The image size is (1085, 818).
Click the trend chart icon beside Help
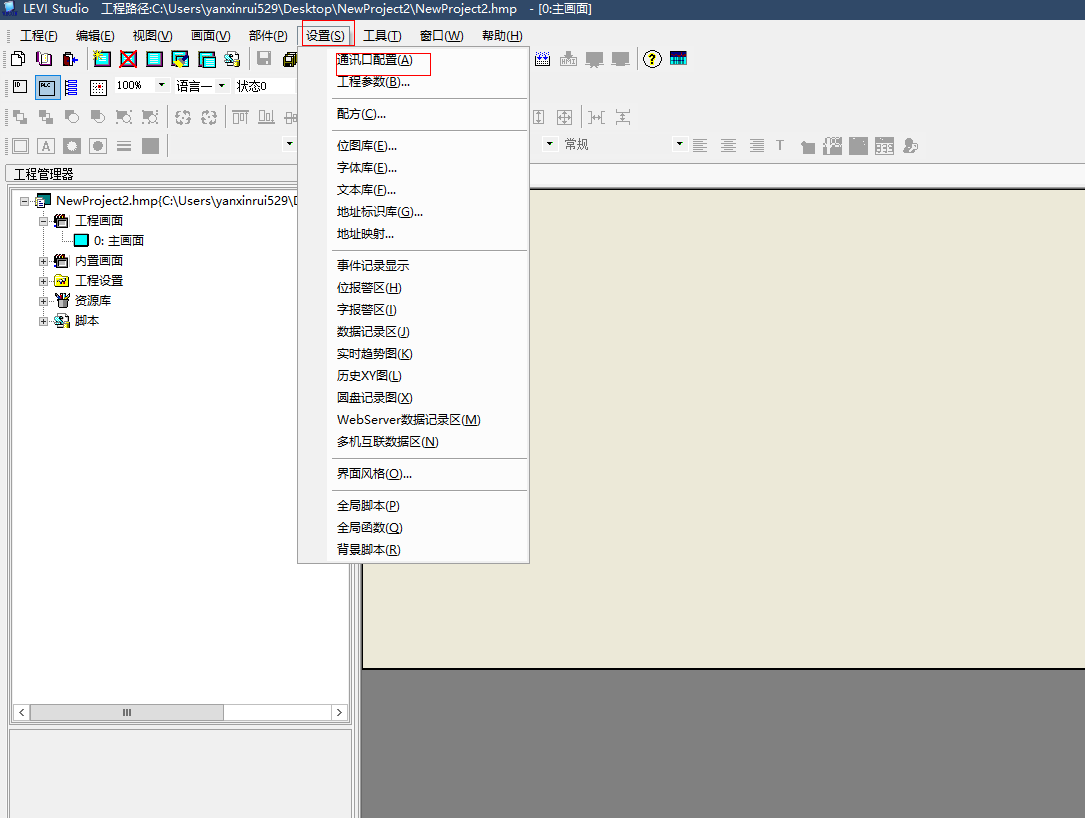678,58
